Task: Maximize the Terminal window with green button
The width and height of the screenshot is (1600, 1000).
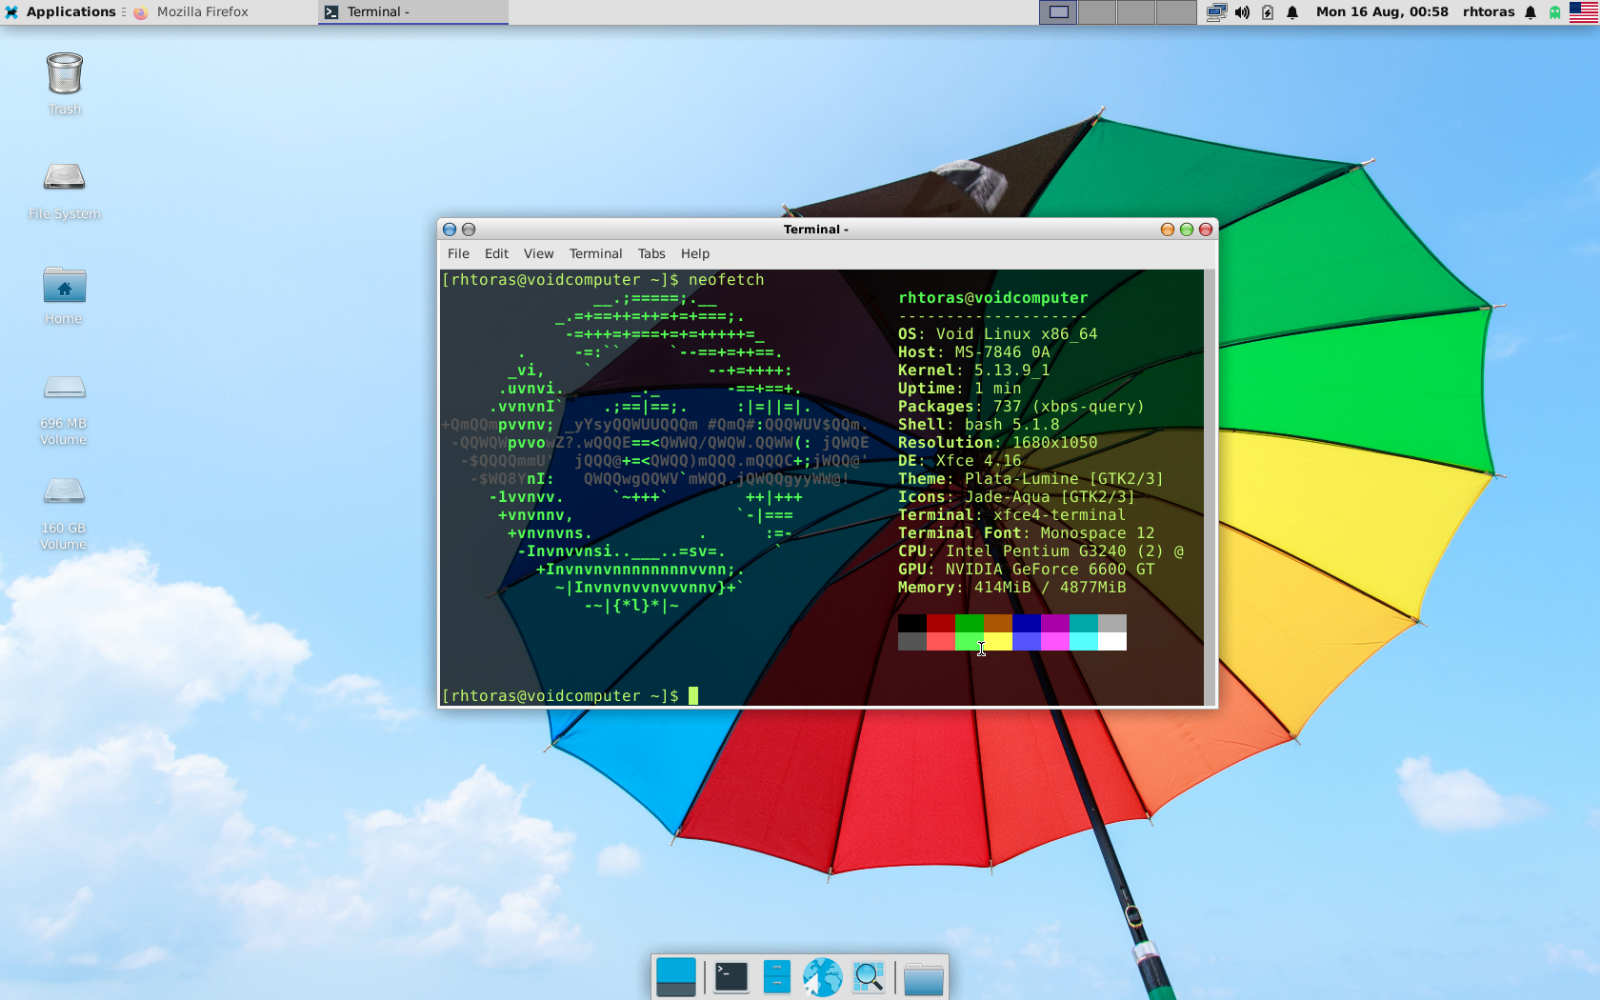Action: coord(1186,229)
